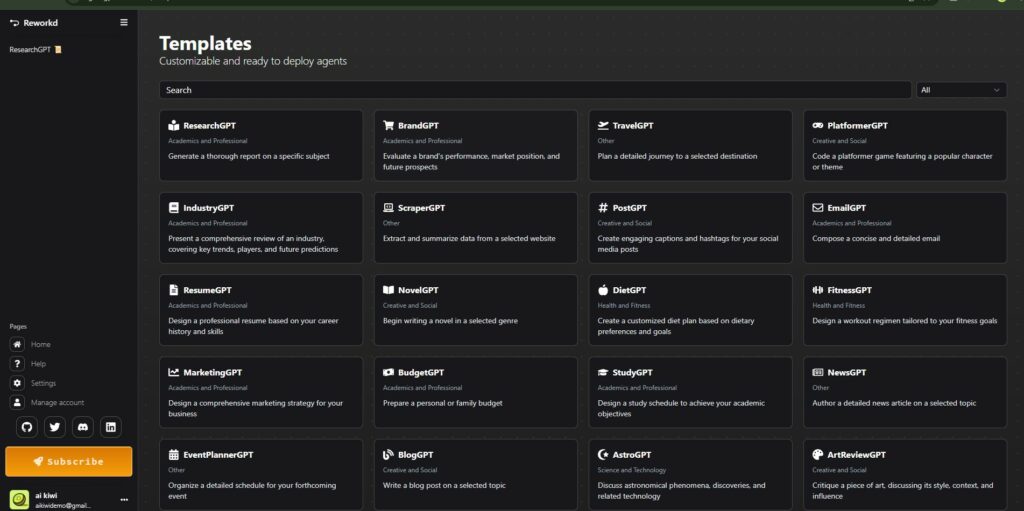
Task: Open the GitHub icon link
Action: point(27,427)
